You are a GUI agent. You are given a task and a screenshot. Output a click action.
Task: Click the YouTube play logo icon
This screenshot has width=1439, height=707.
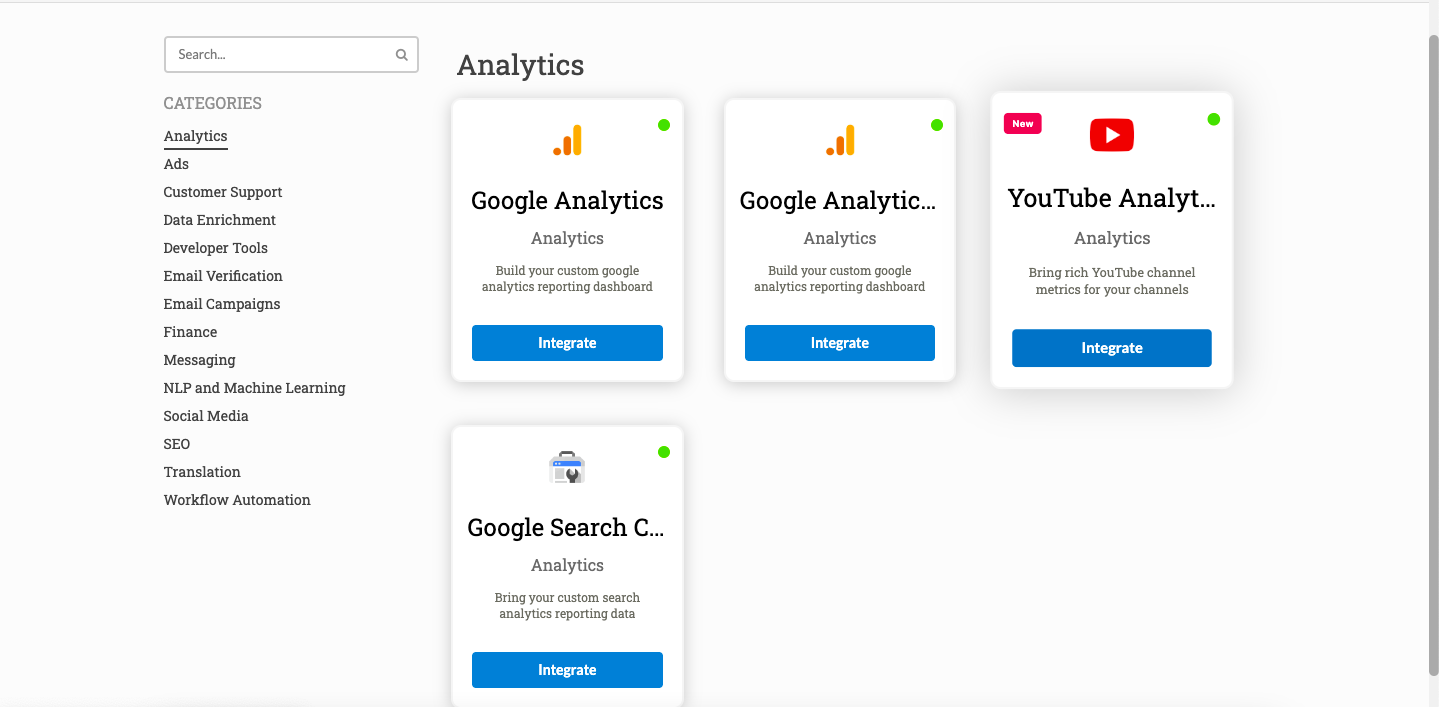click(x=1112, y=135)
